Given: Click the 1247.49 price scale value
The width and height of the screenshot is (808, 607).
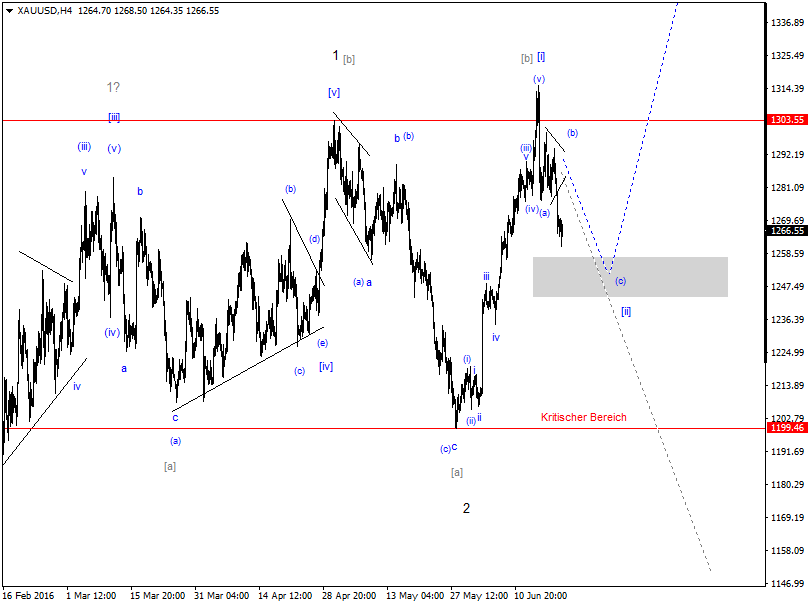Looking at the screenshot, I should pos(787,286).
